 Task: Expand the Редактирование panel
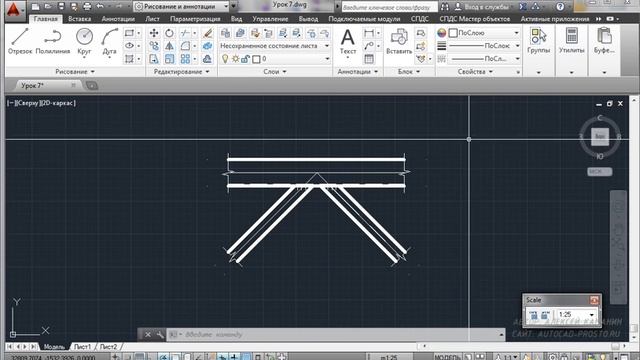pos(181,71)
